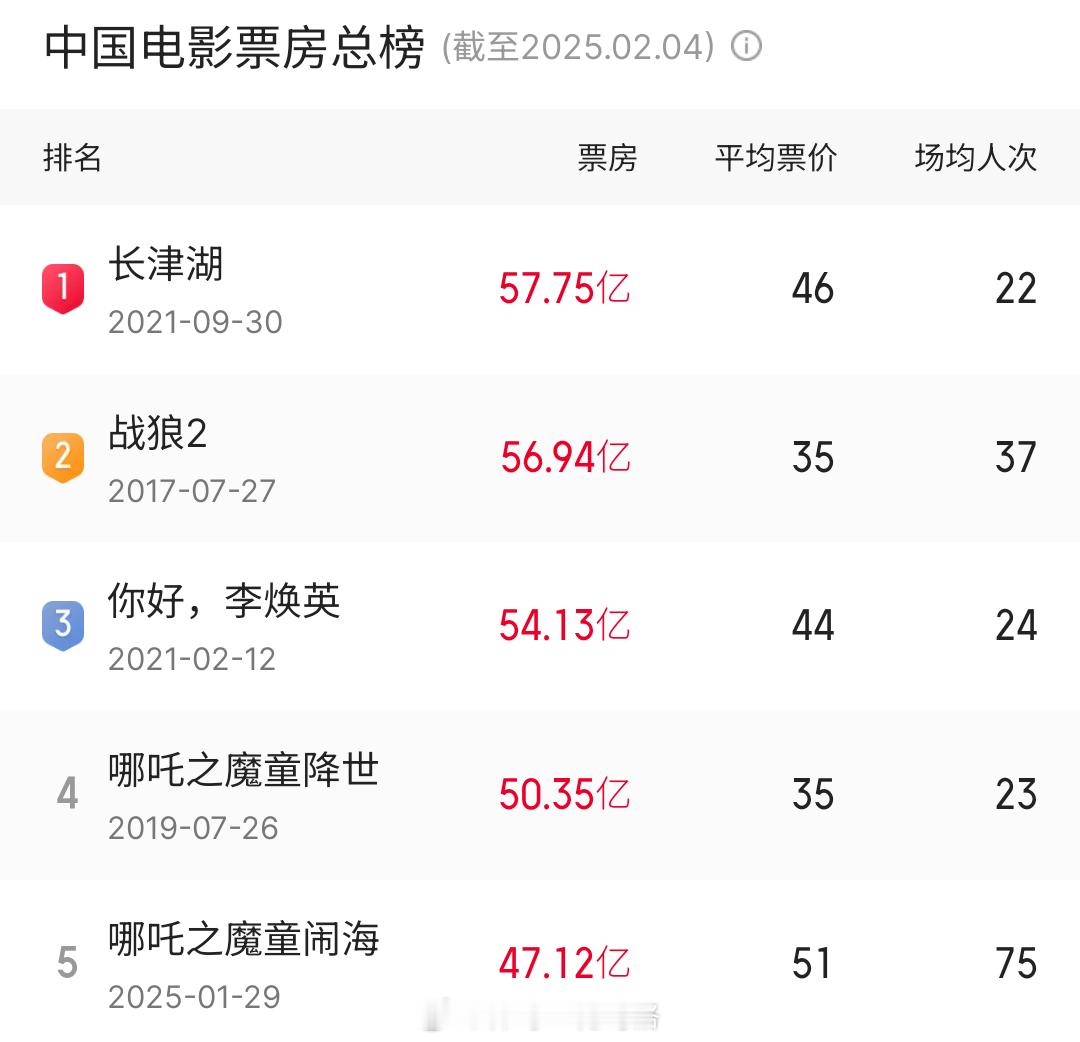Image resolution: width=1080 pixels, height=1042 pixels.
Task: Open the movie 哪吒之魔童闹海
Action: (244, 939)
